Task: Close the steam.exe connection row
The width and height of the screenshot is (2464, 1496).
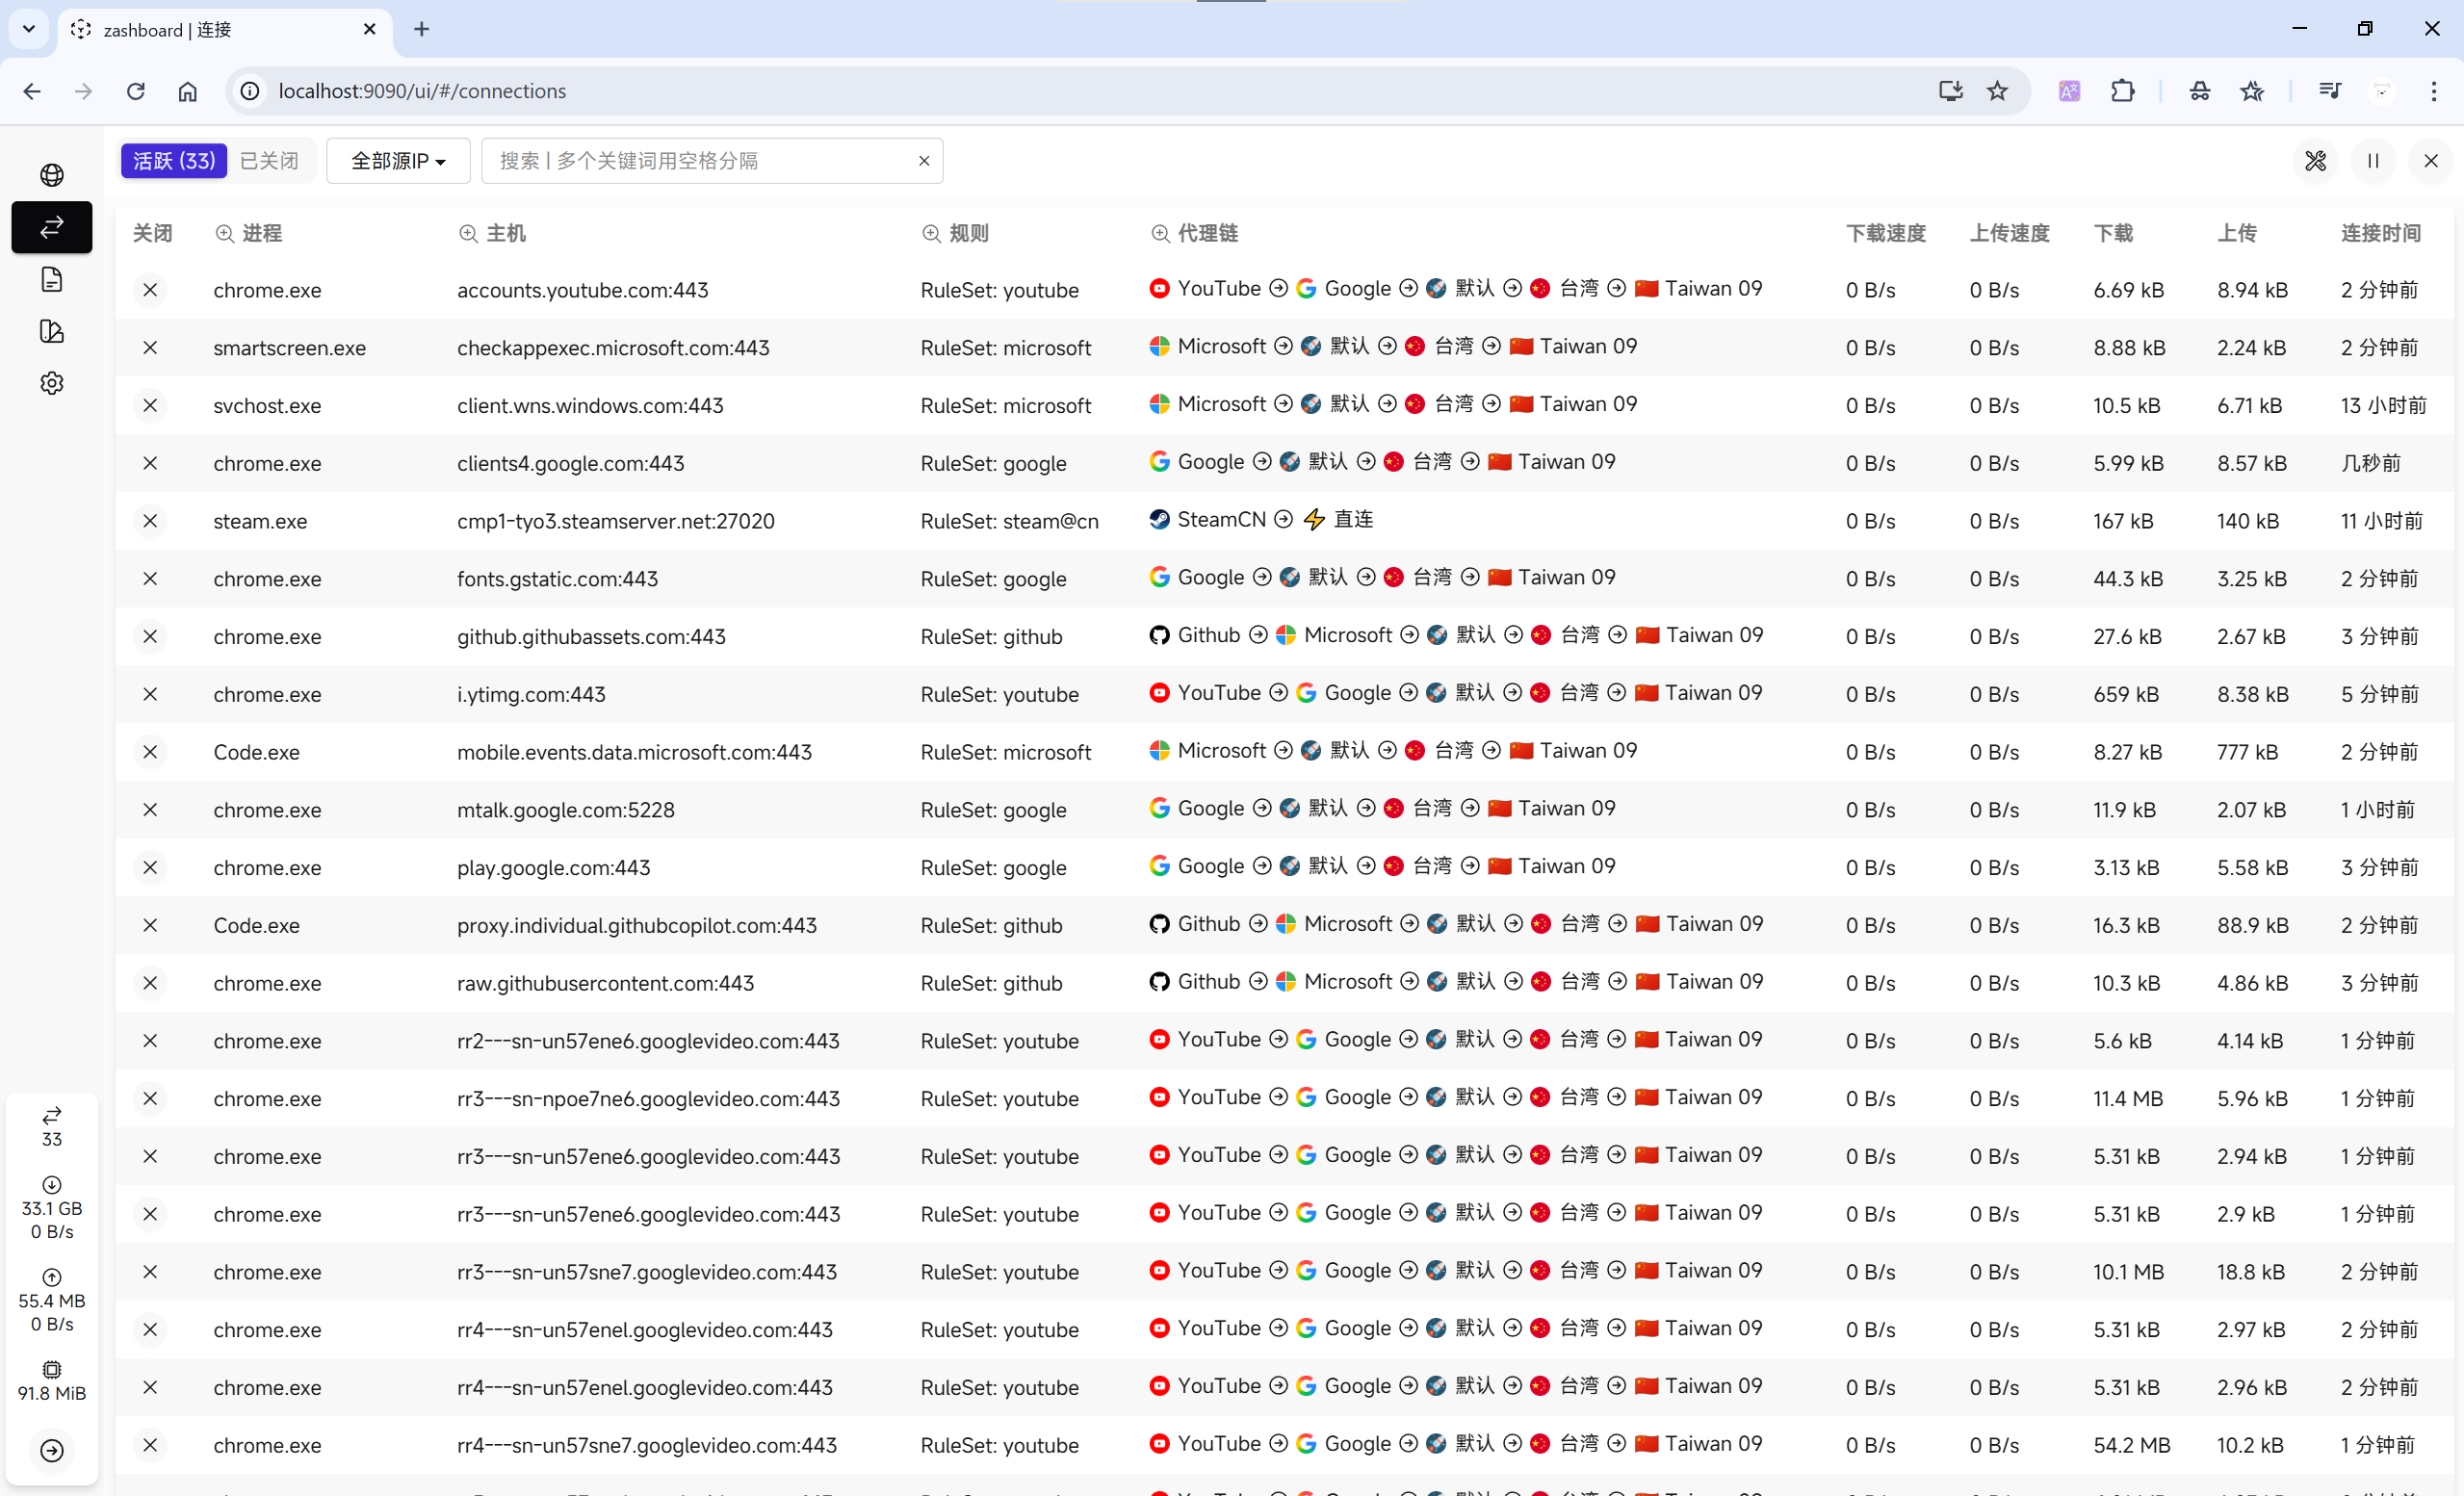Action: click(x=150, y=521)
